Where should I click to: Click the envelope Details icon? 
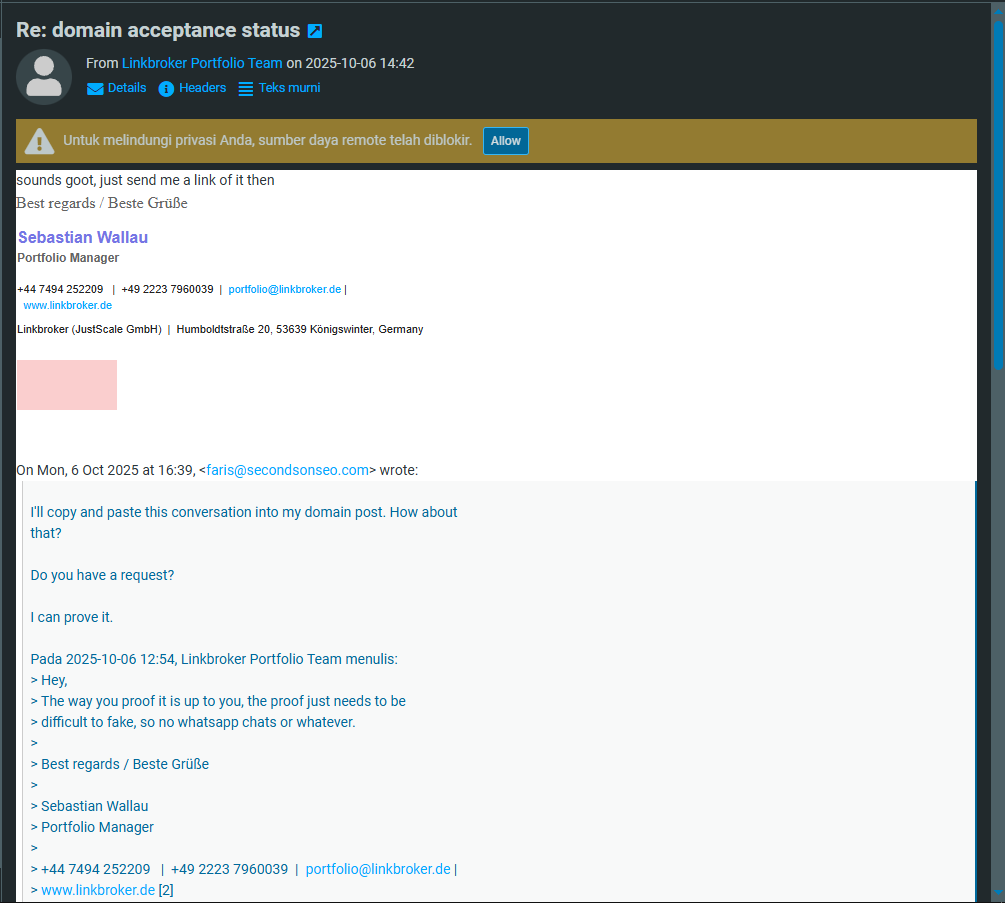95,88
